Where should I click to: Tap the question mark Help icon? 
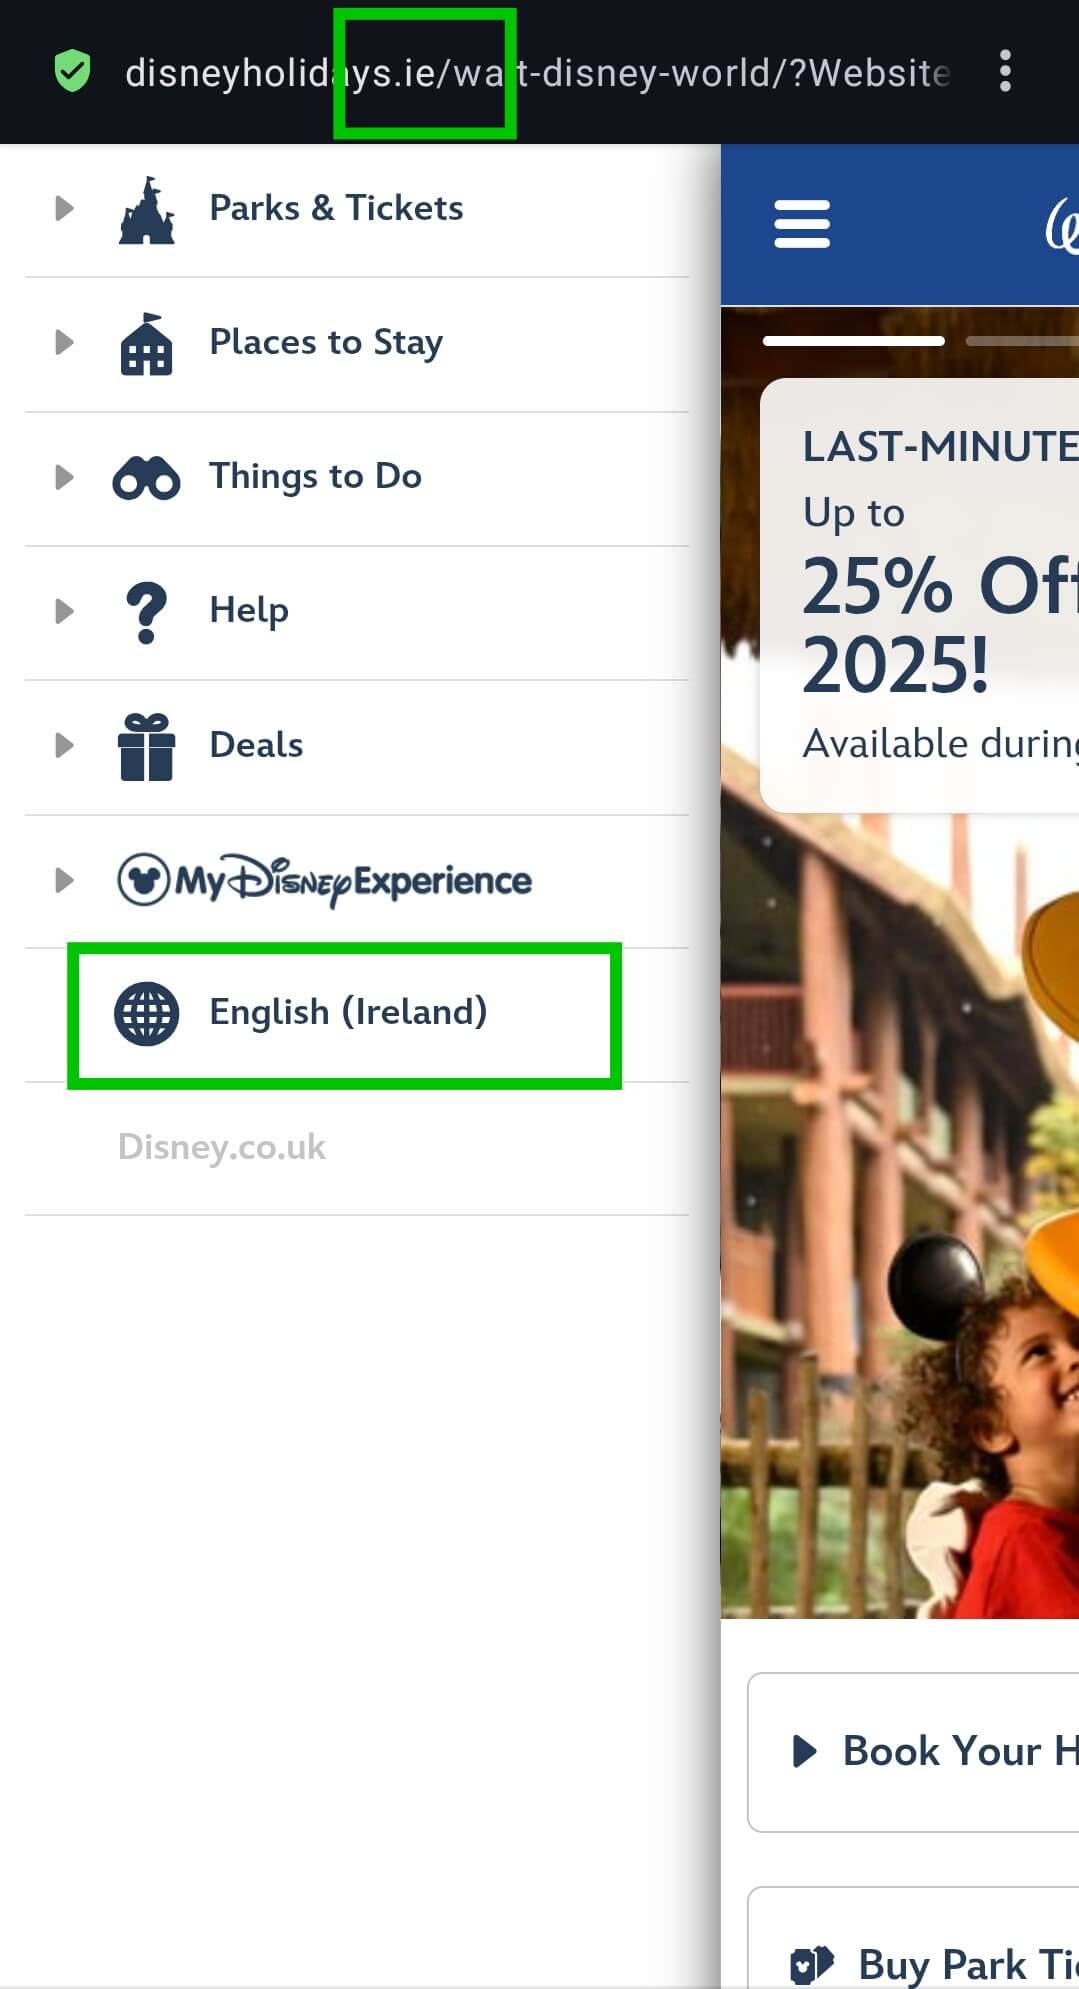147,612
